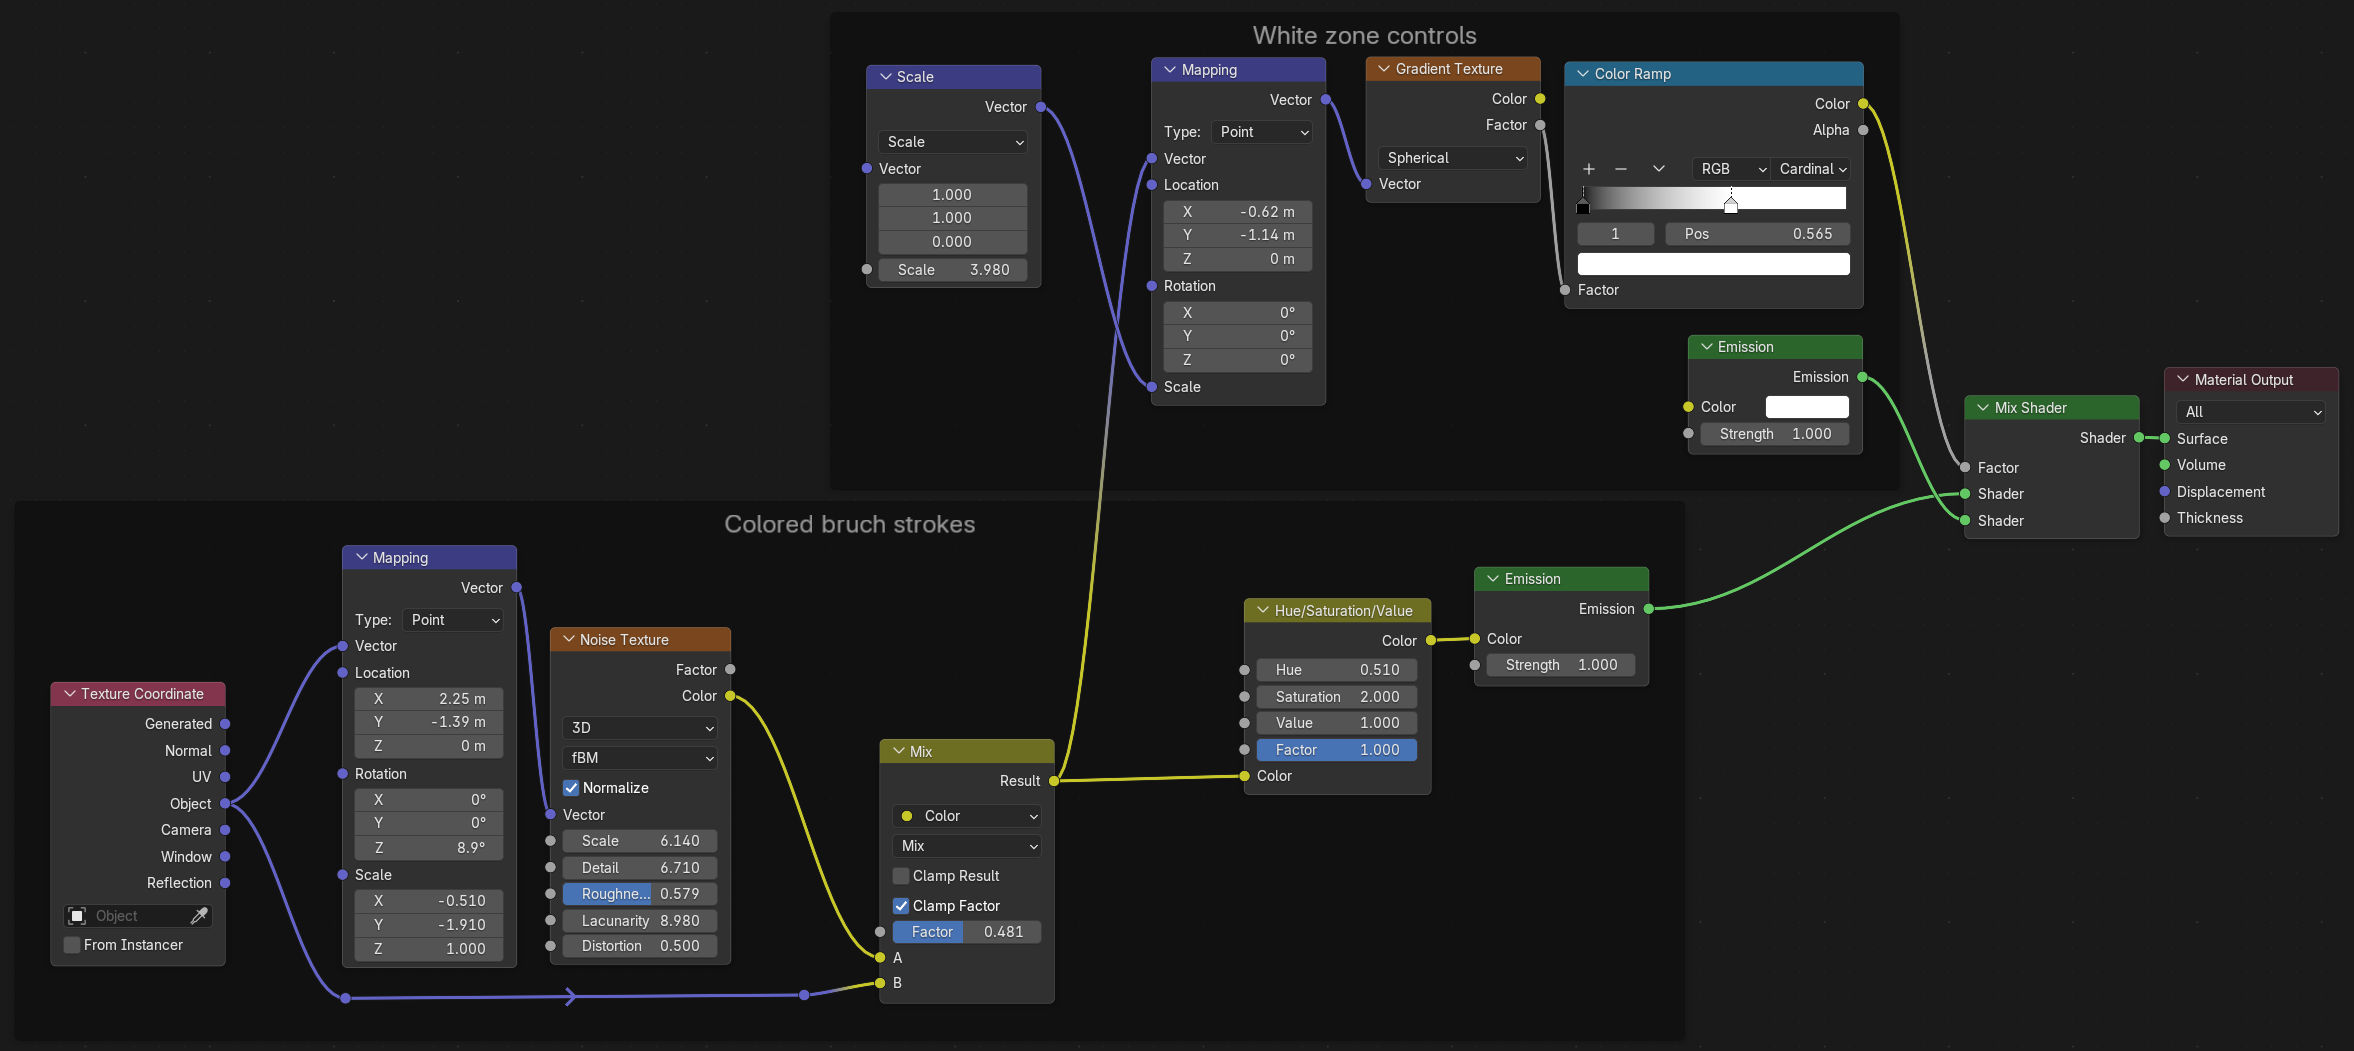Select the white Color Ramp stop marker
Viewport: 2354px width, 1051px height.
pyautogui.click(x=1731, y=206)
